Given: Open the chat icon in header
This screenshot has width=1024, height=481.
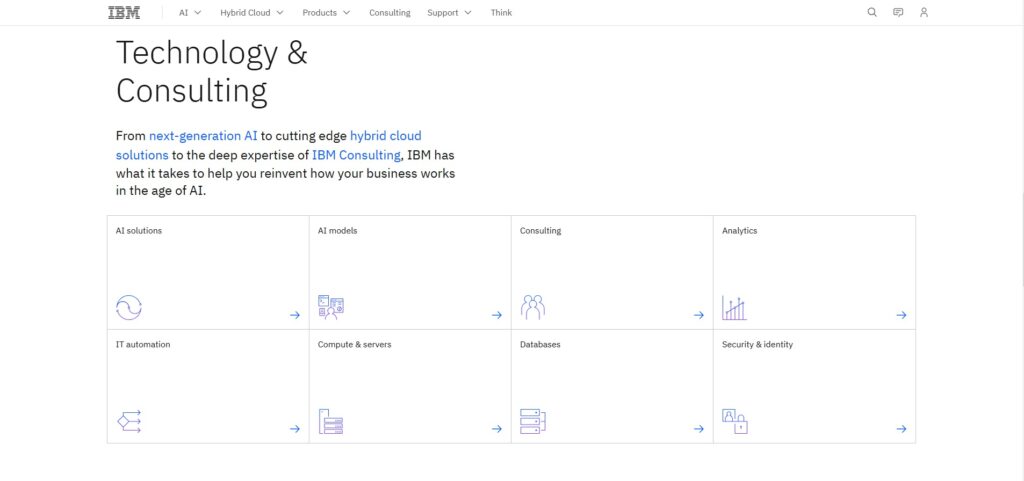Looking at the screenshot, I should pos(898,12).
